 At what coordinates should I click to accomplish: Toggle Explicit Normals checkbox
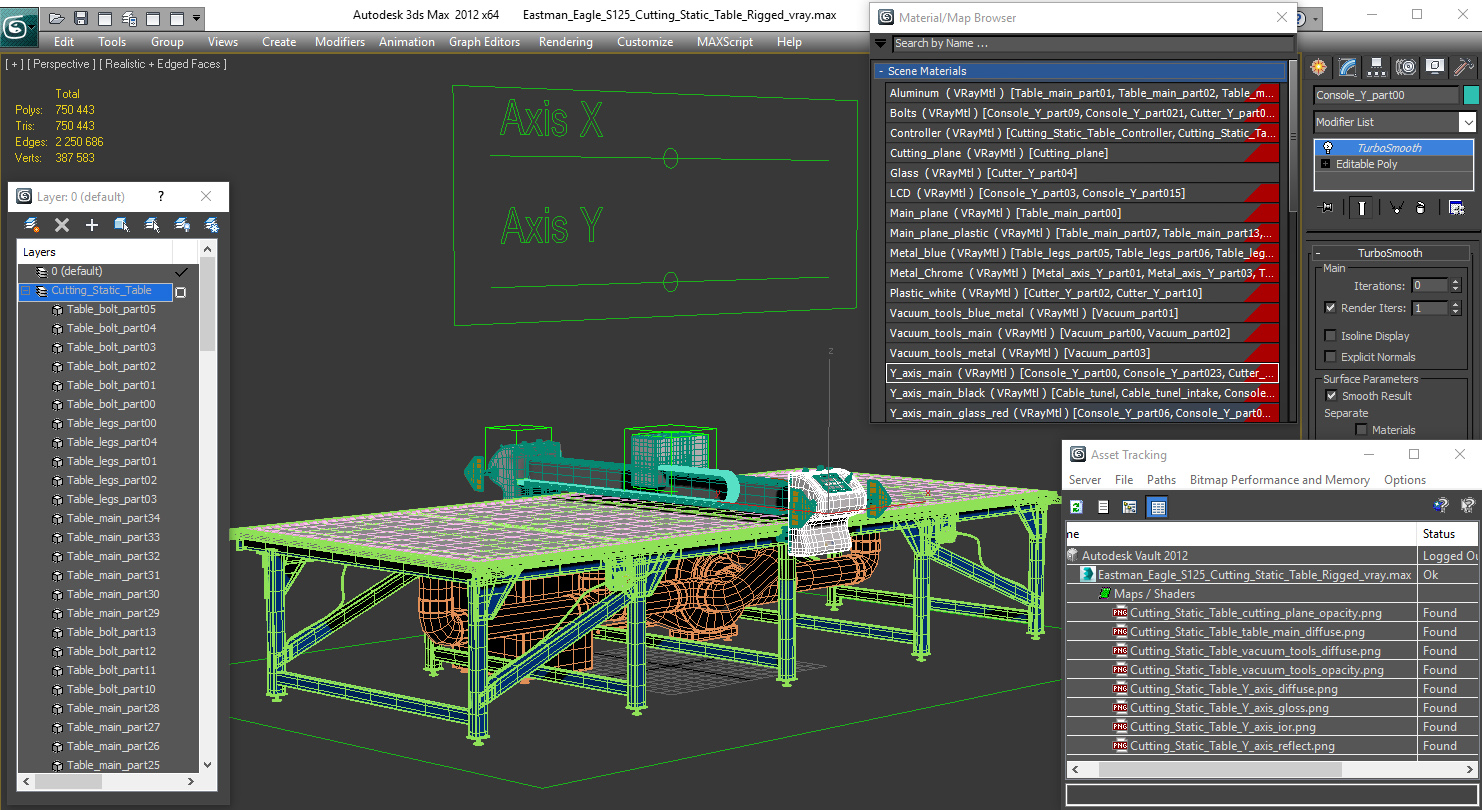[1330, 357]
